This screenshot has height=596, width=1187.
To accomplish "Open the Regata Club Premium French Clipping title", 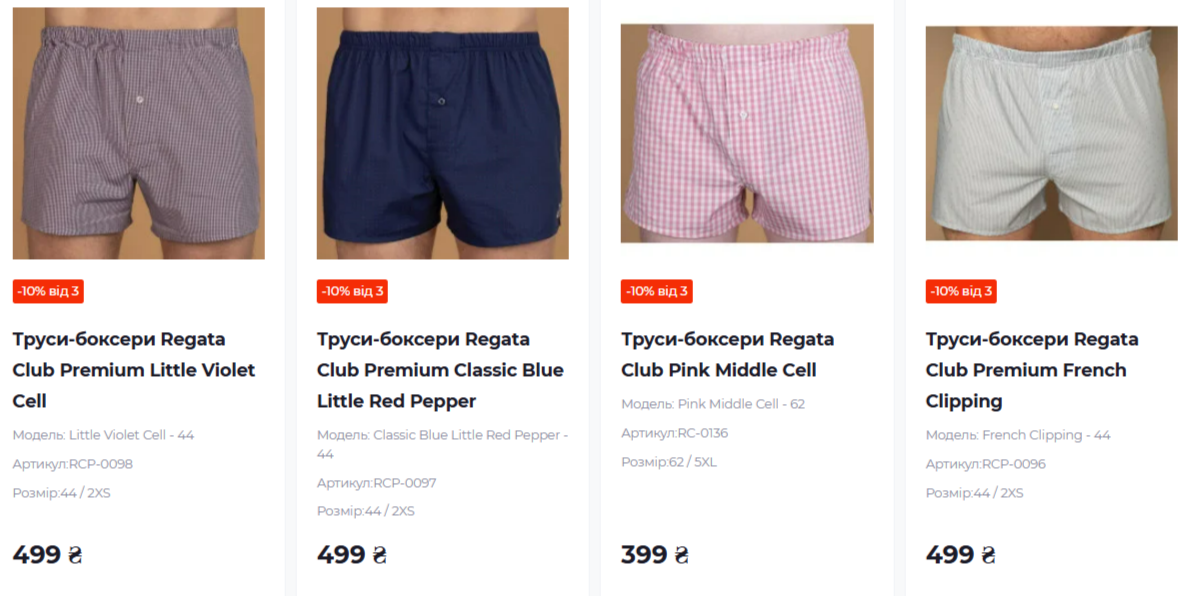I will 1032,370.
